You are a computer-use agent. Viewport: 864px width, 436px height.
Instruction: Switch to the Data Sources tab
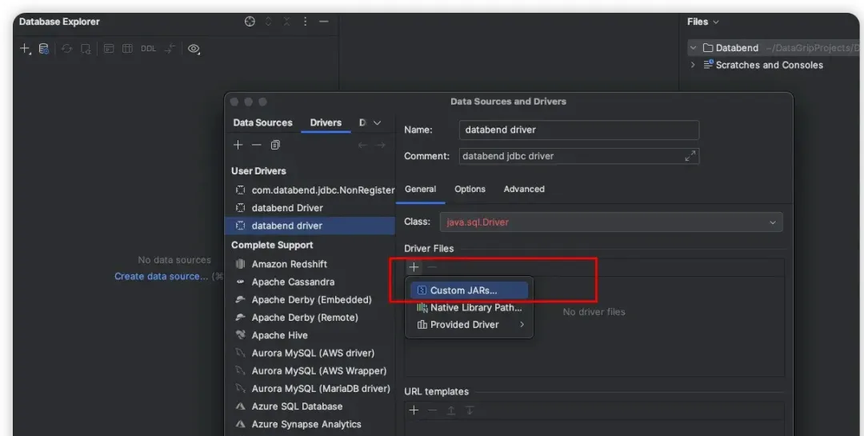tap(263, 122)
